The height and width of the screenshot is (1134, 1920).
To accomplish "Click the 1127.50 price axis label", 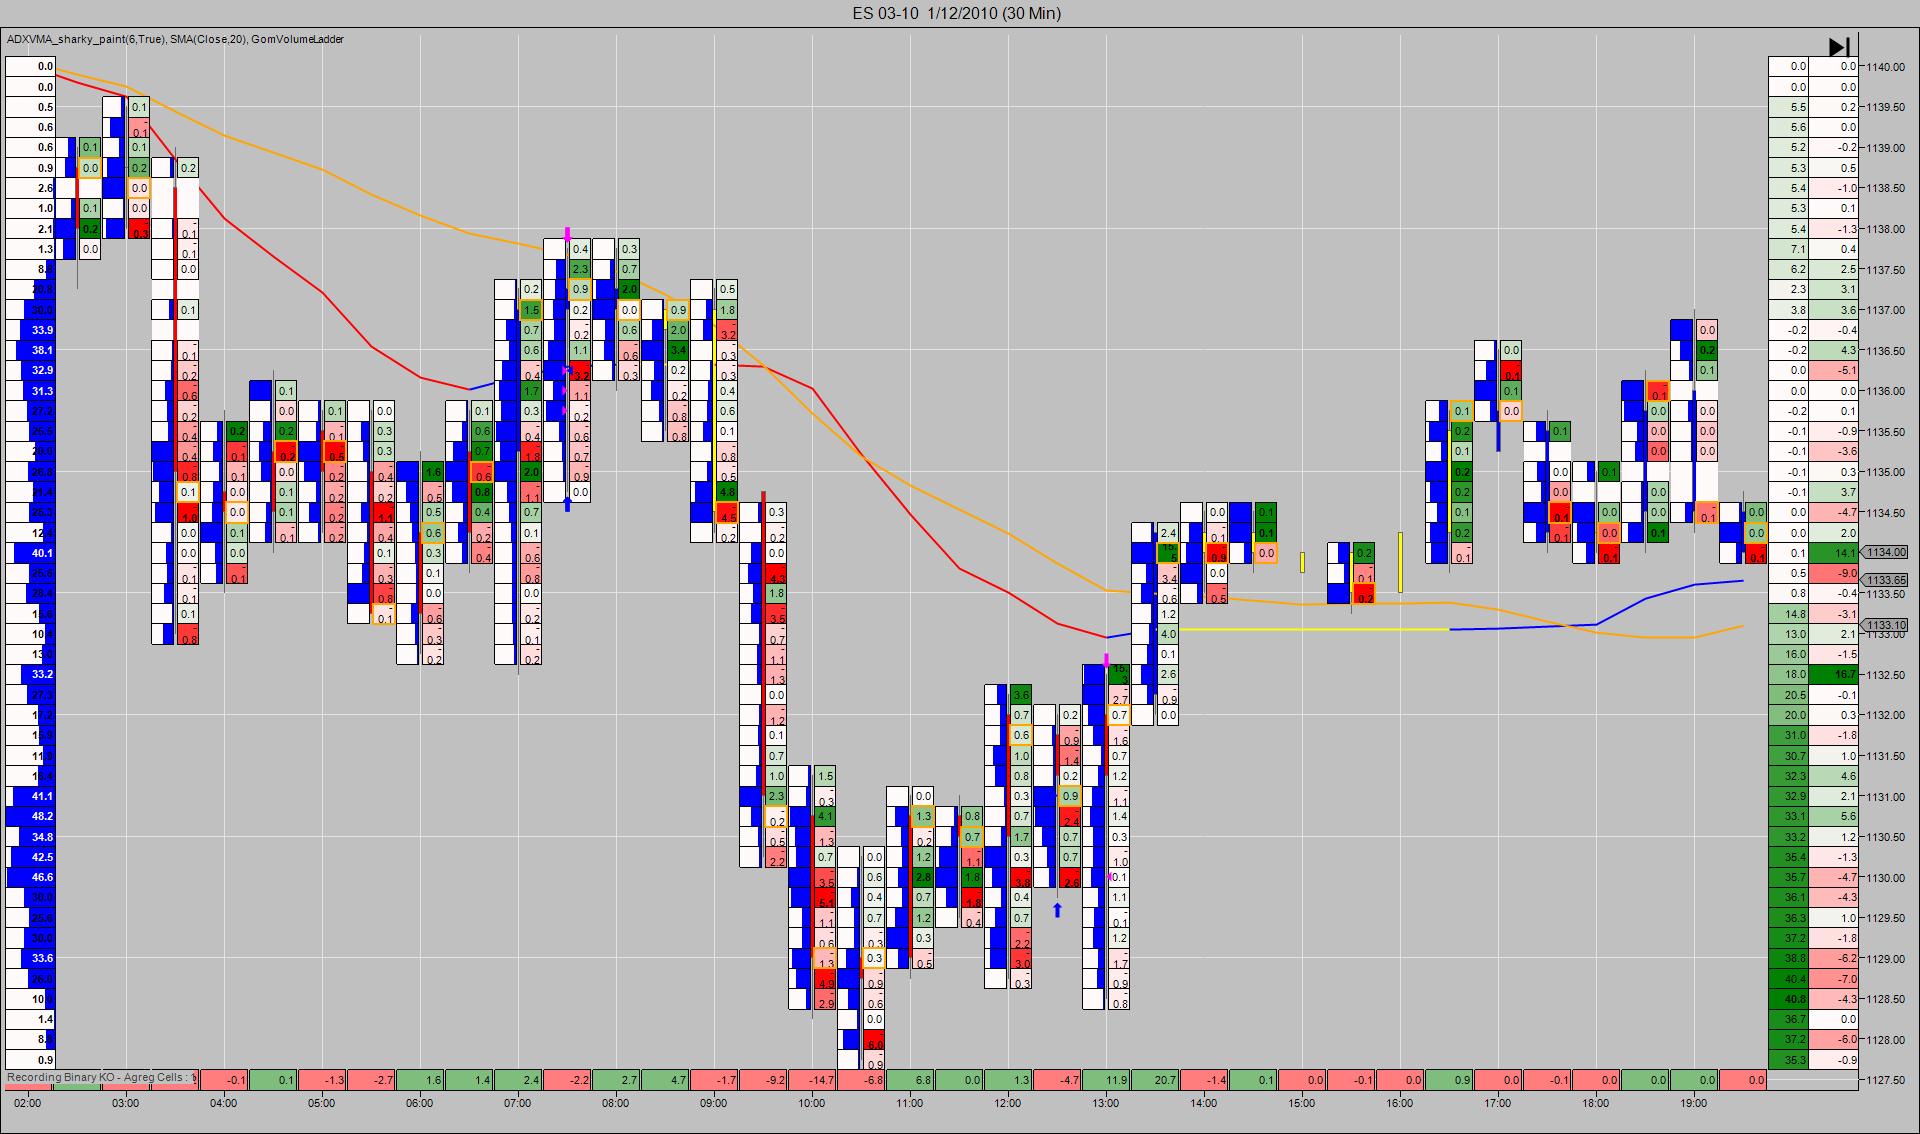I will [x=1885, y=1080].
